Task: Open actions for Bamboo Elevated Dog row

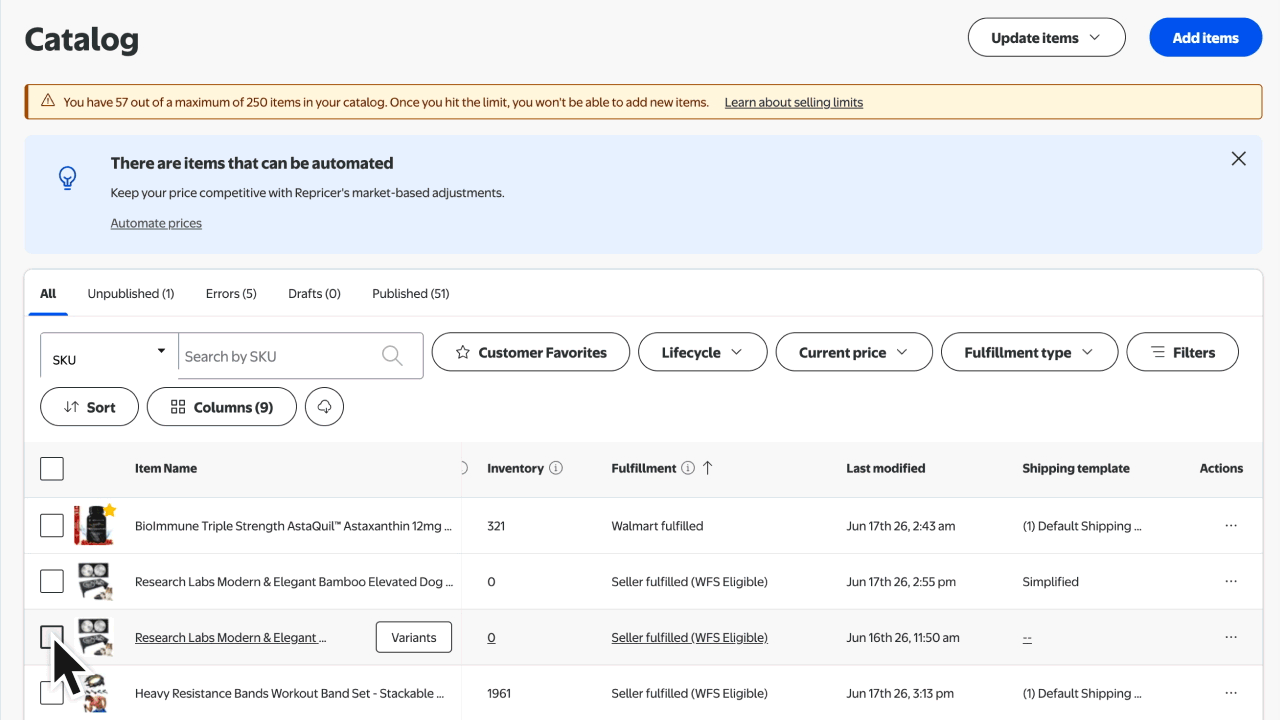Action: [x=1231, y=582]
